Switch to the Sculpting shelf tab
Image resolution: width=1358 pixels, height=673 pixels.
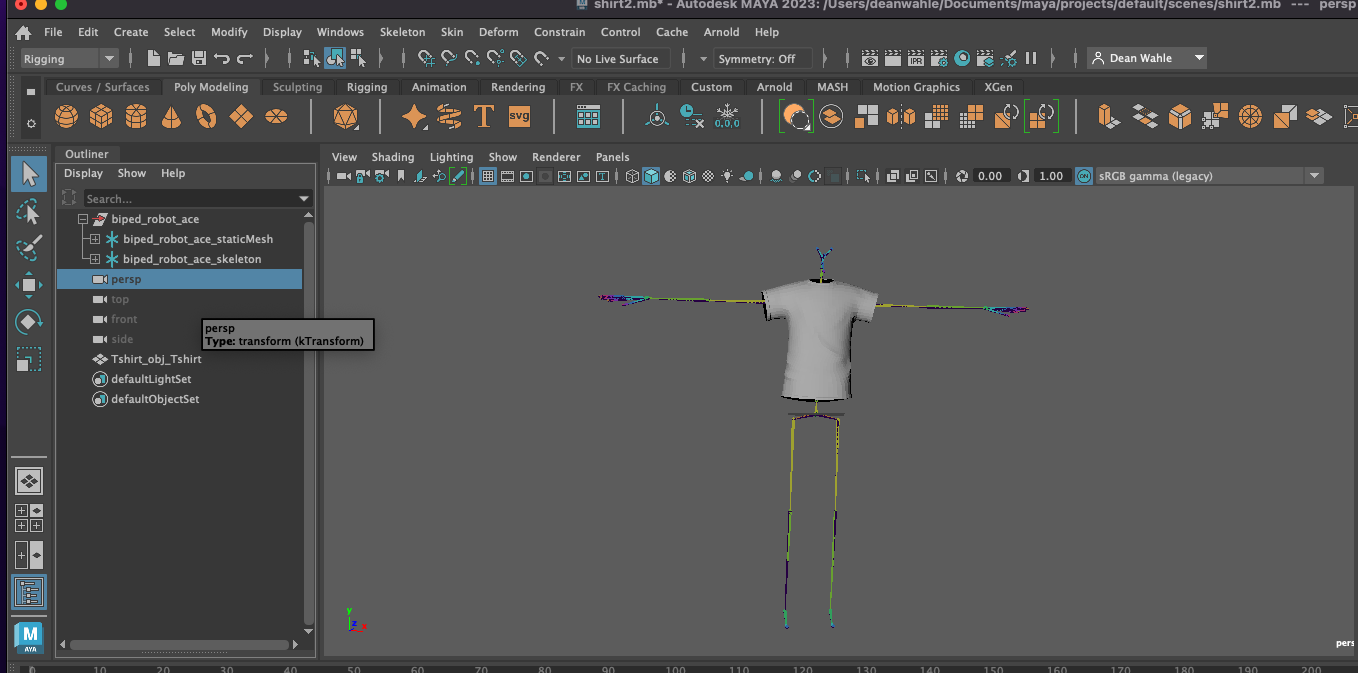pos(297,87)
